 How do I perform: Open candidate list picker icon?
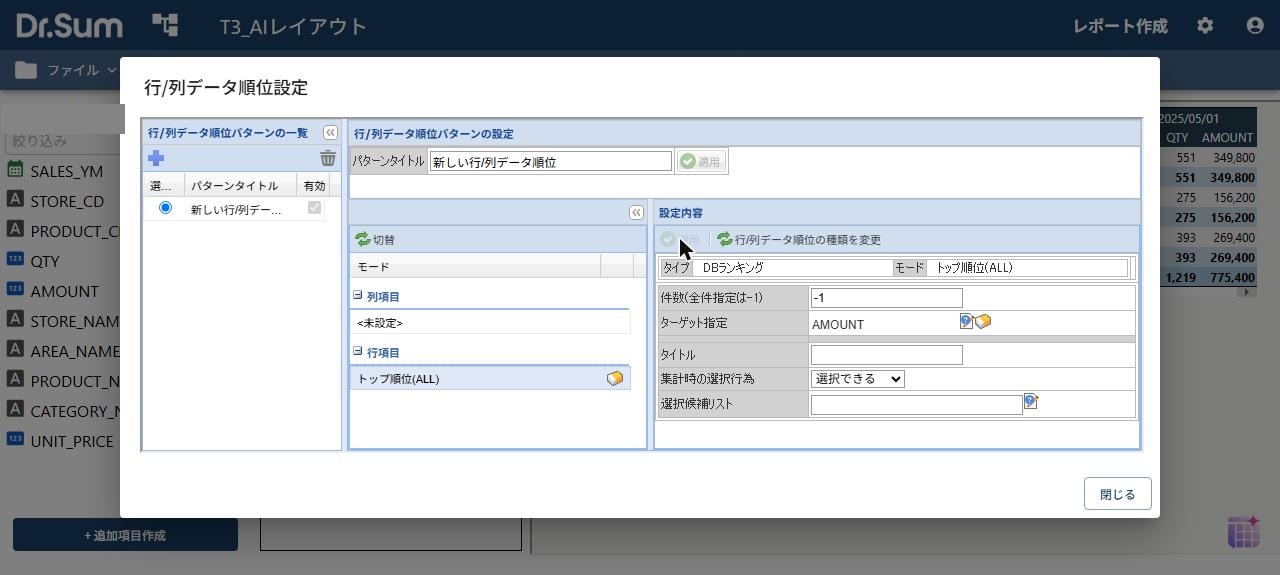click(1031, 402)
